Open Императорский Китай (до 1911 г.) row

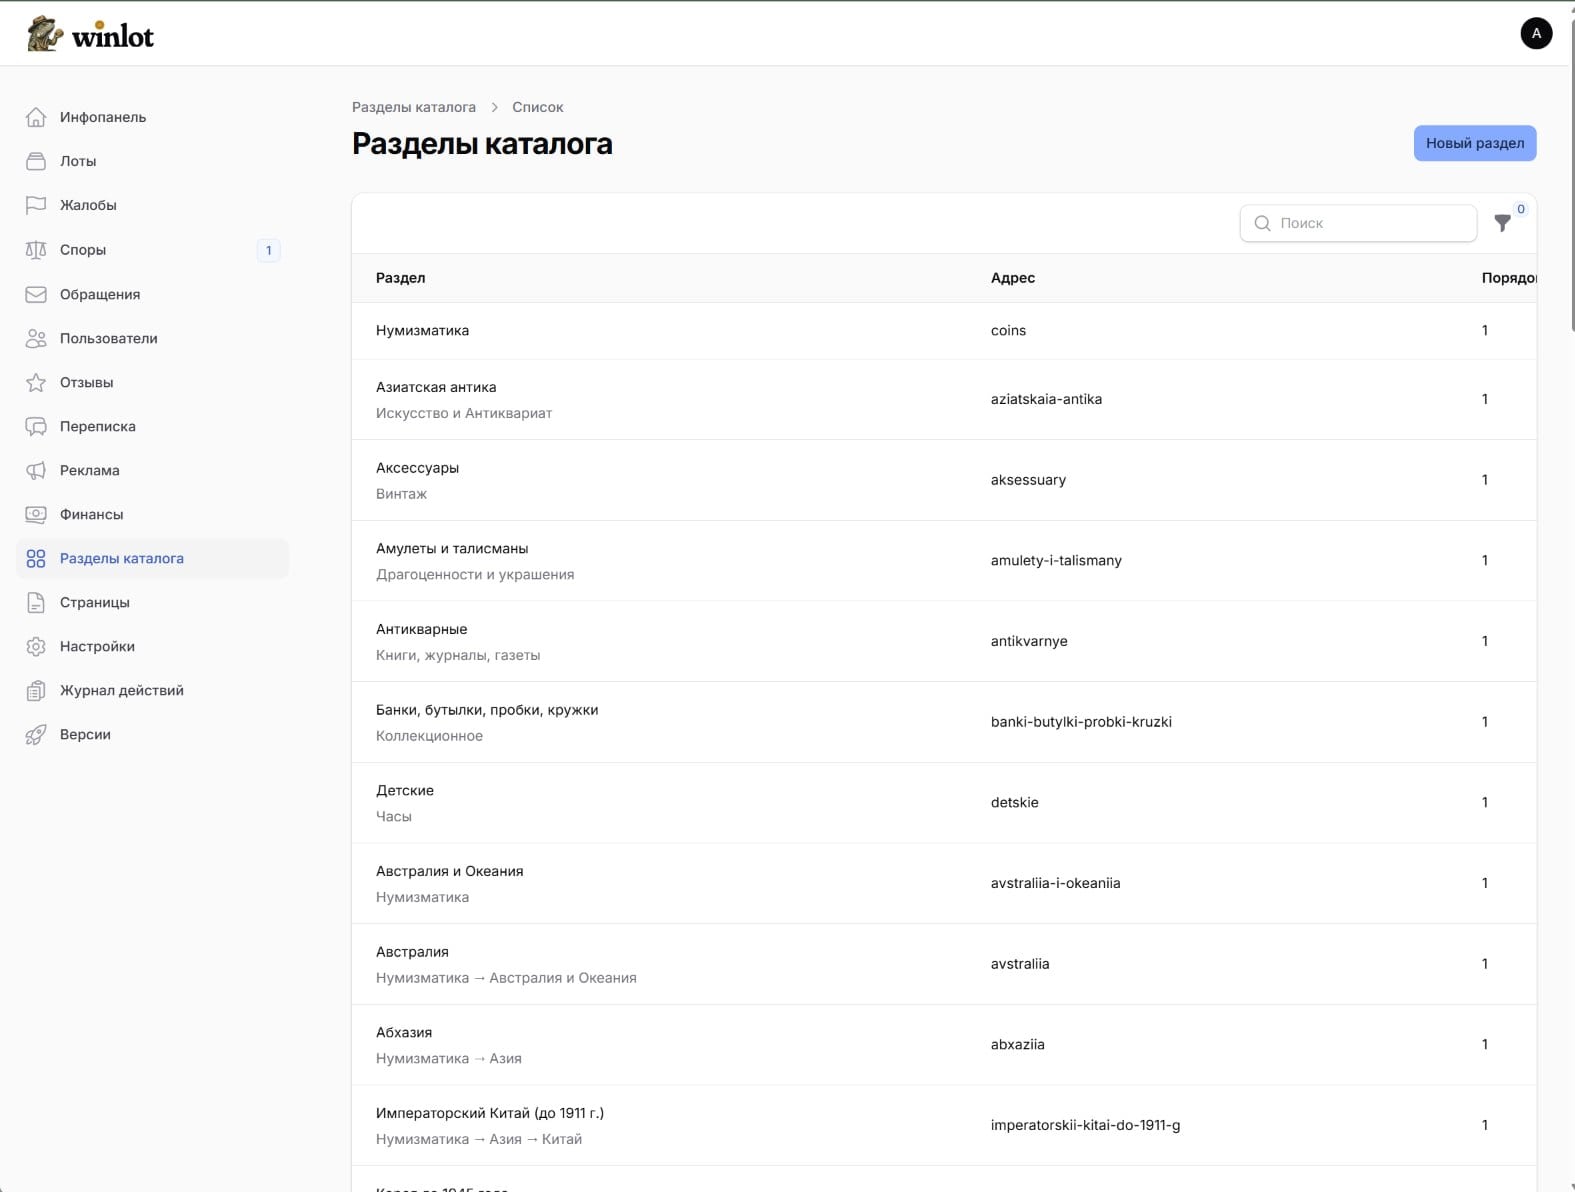pos(944,1126)
